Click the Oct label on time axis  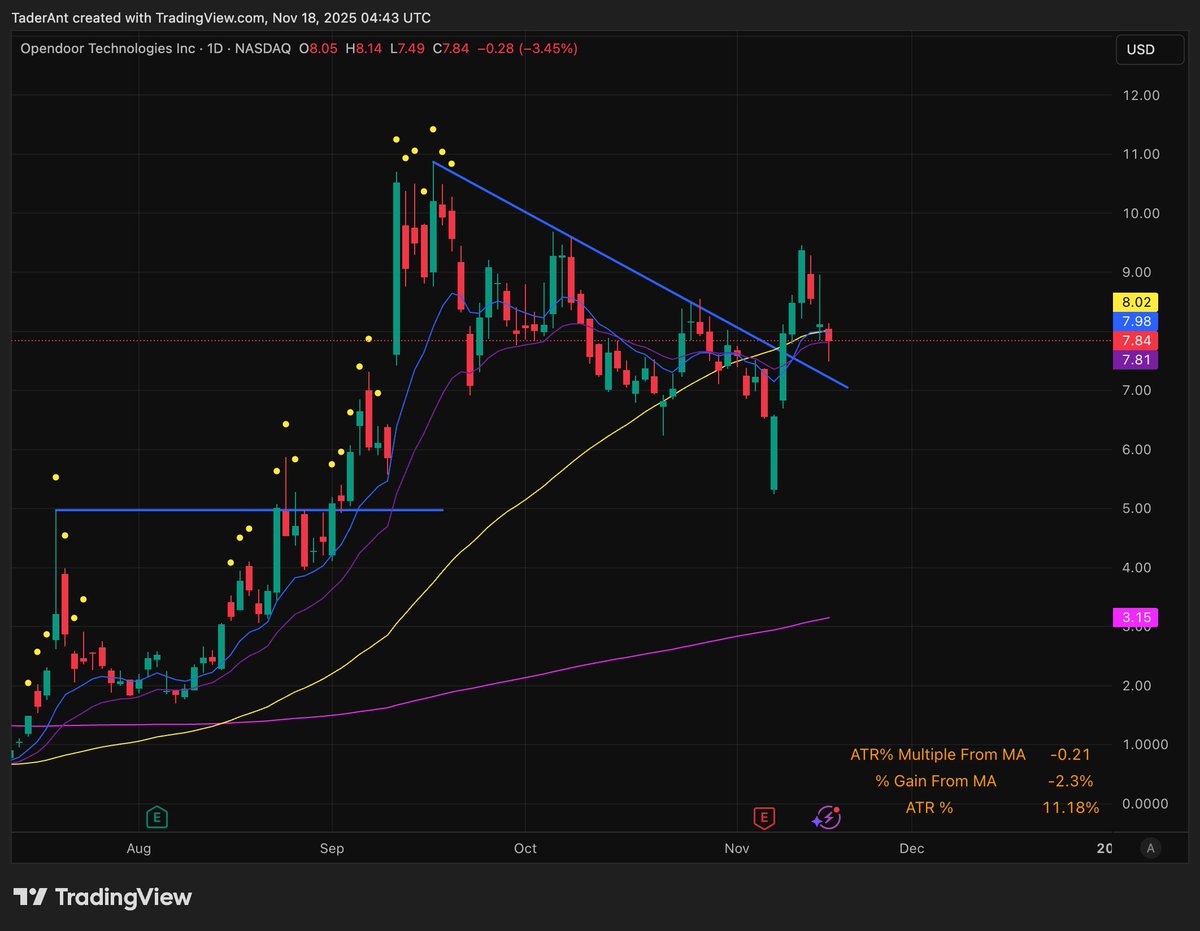[x=525, y=848]
